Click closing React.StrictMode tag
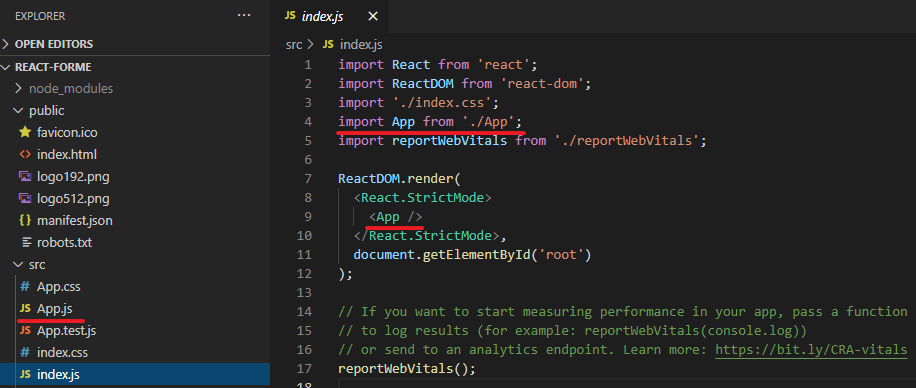916x388 pixels. 426,235
